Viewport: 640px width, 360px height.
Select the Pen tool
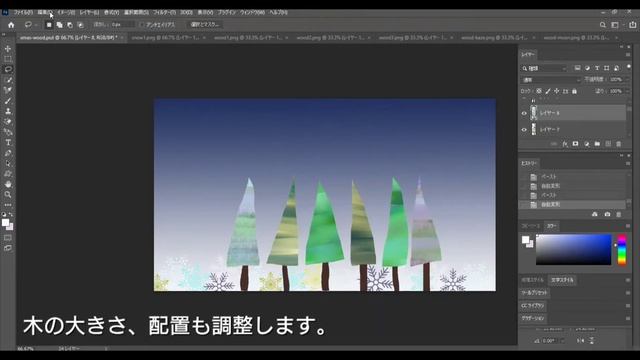(8, 153)
